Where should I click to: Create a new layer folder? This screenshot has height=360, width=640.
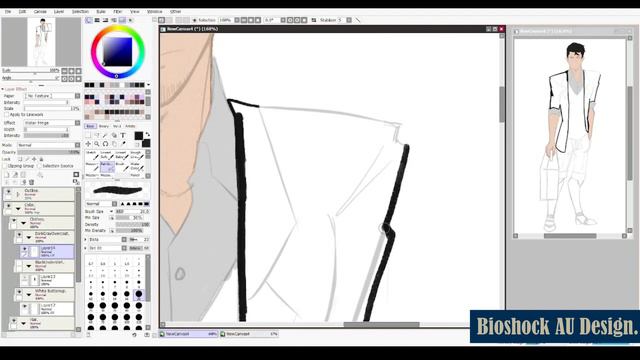click(23, 175)
